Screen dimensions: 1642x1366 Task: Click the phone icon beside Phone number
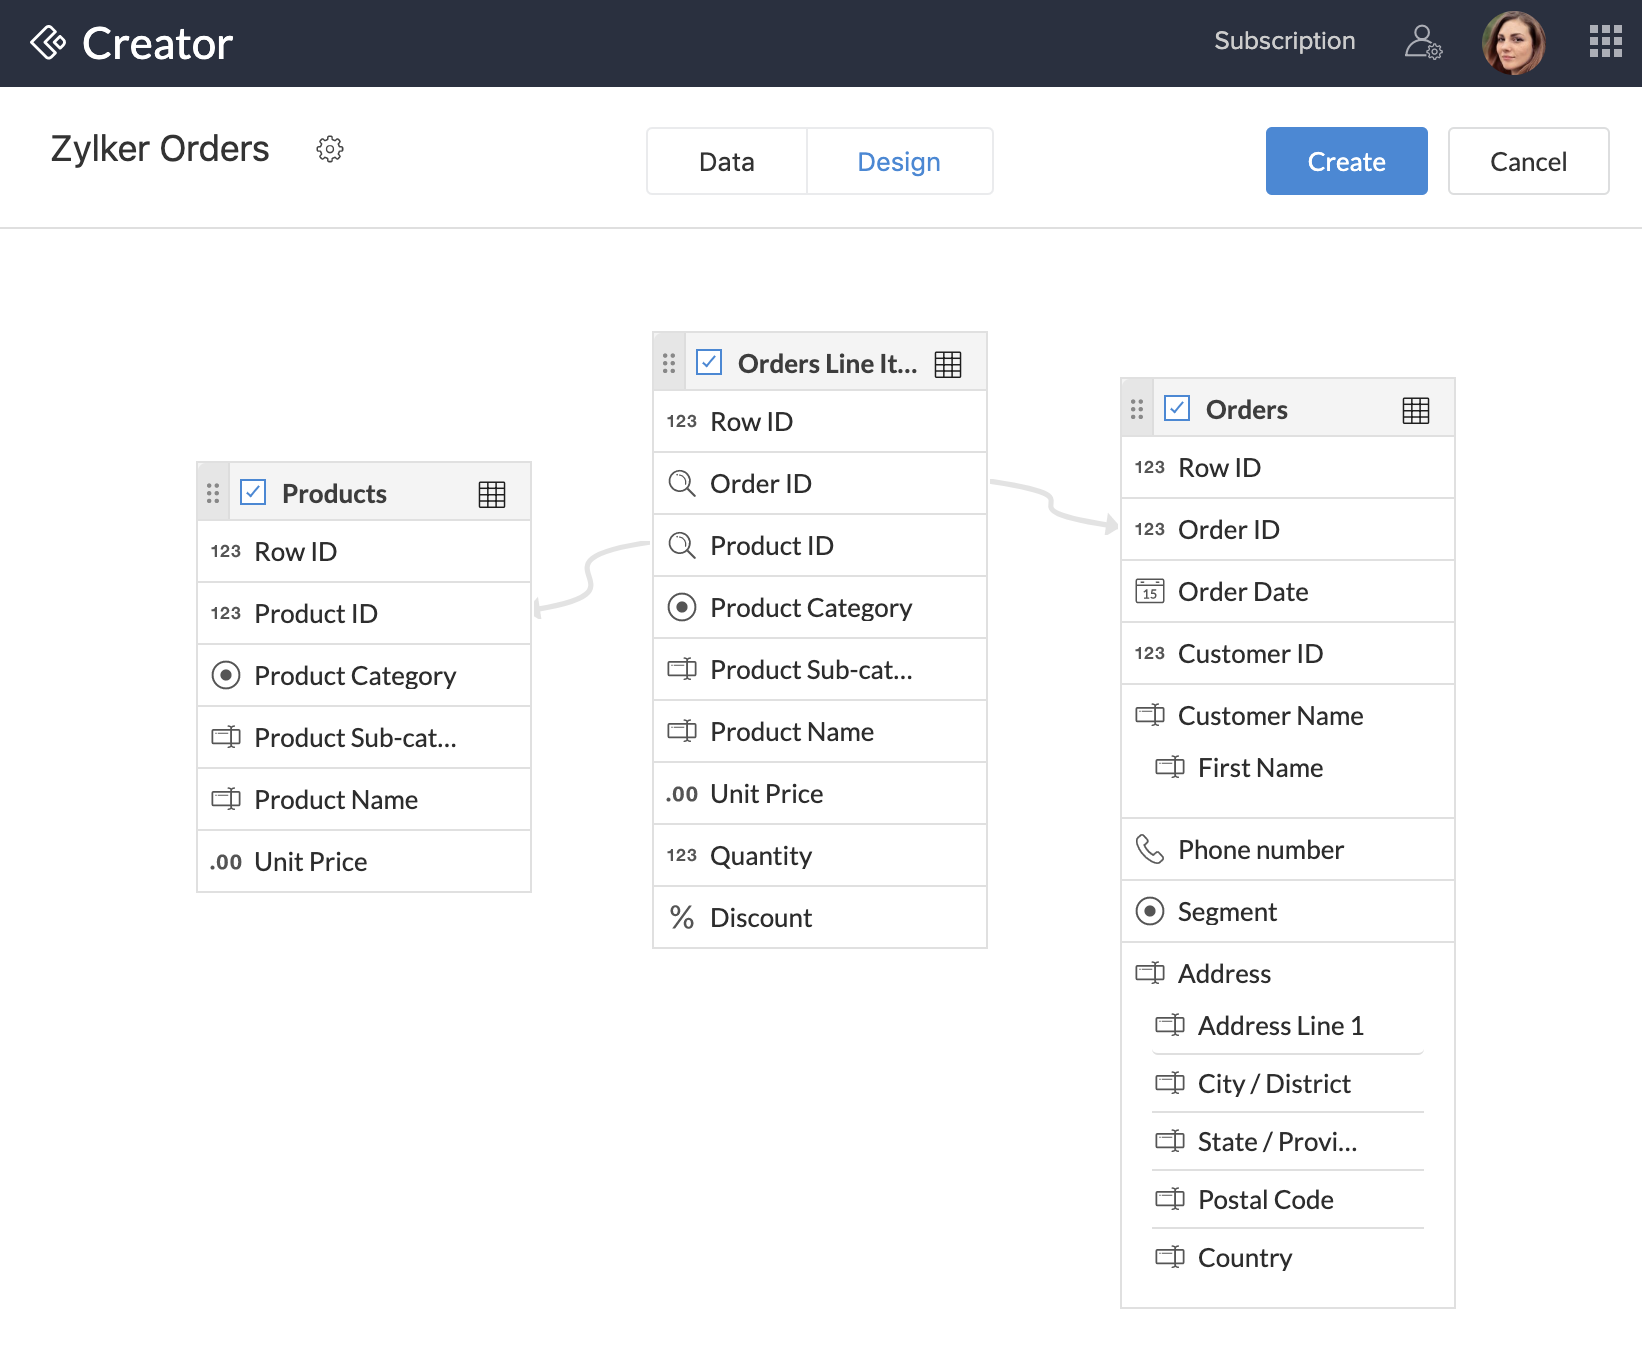coord(1150,850)
